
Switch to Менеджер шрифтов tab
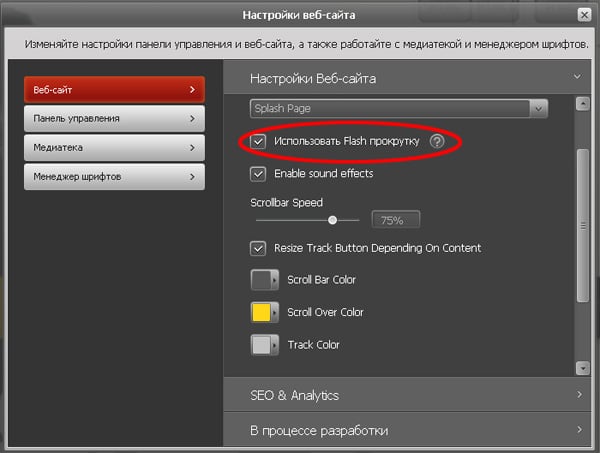tap(113, 176)
